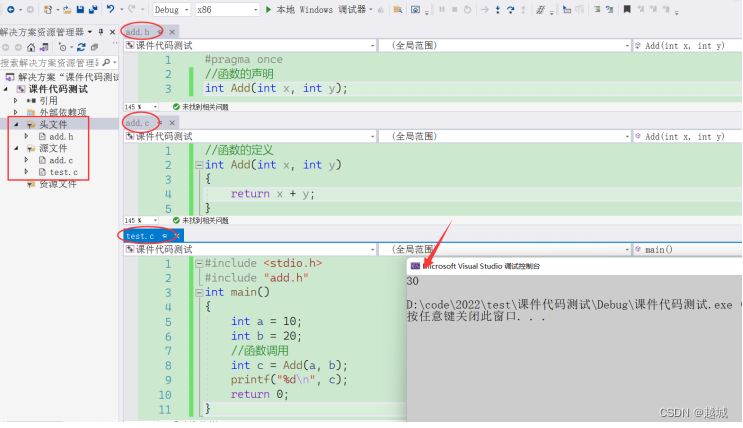
Task: Click the find in files folder icon
Action: [x=398, y=9]
